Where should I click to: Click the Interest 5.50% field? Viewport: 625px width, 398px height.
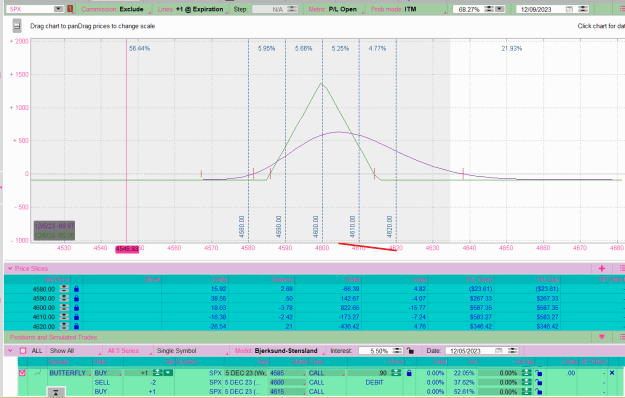[x=375, y=351]
